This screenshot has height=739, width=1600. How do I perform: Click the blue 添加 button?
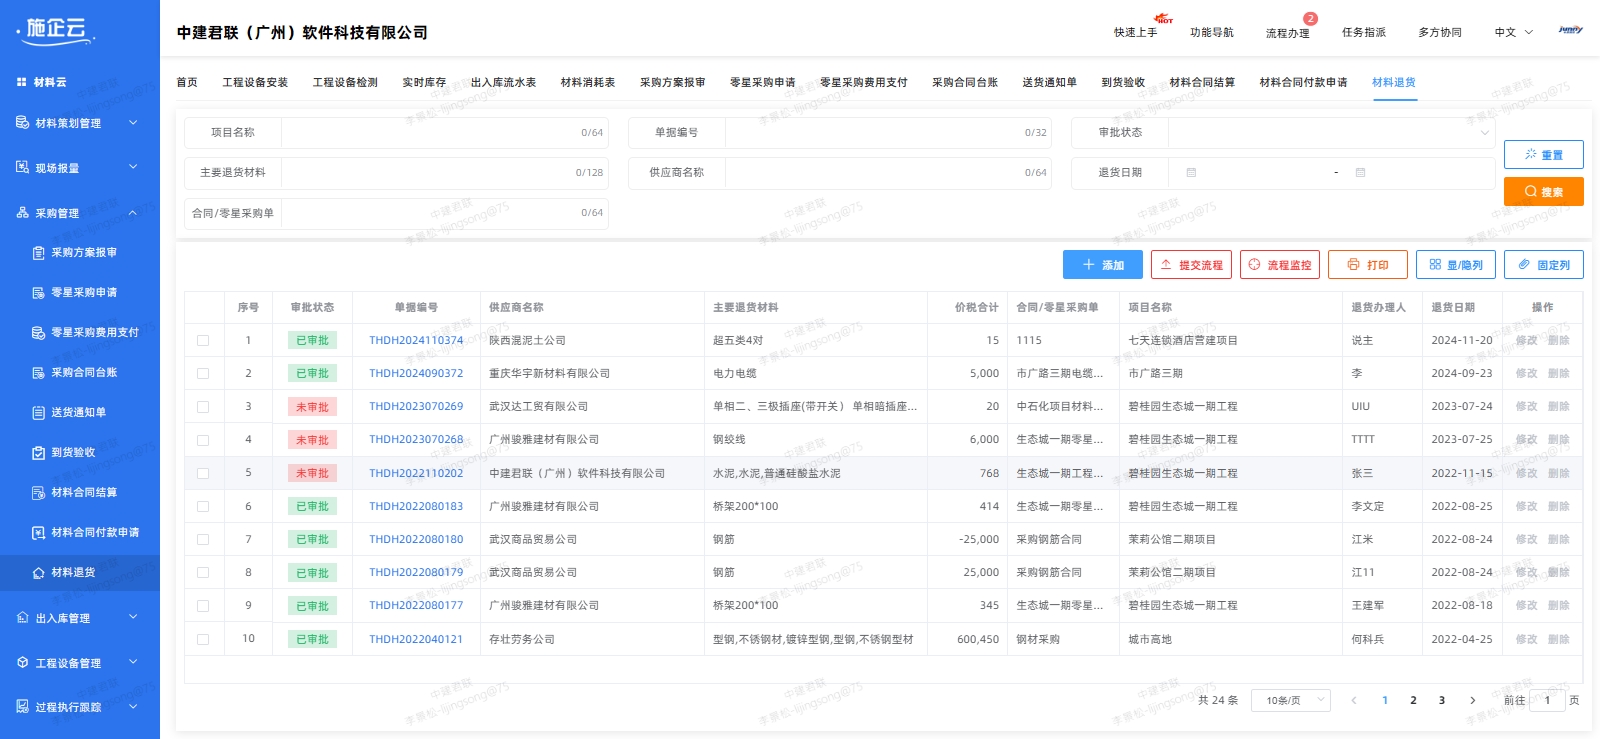(1102, 265)
